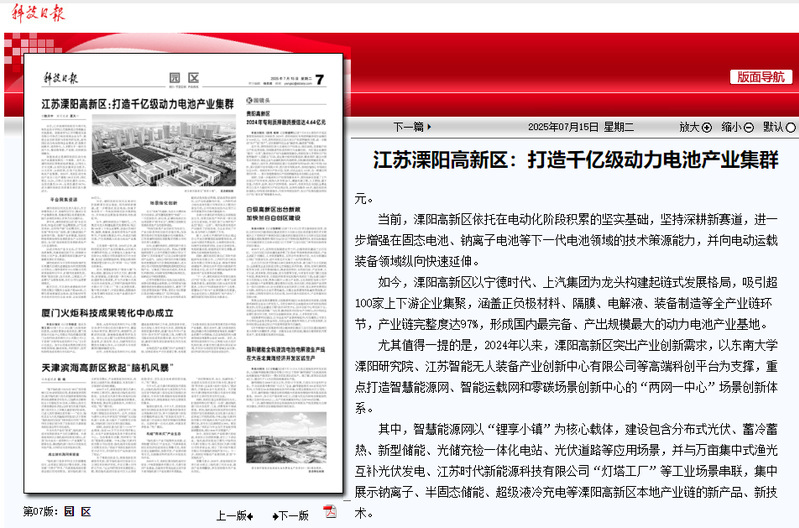Reset font size with 默认 circle icon
Viewport: 799px width, 528px height.
791,127
